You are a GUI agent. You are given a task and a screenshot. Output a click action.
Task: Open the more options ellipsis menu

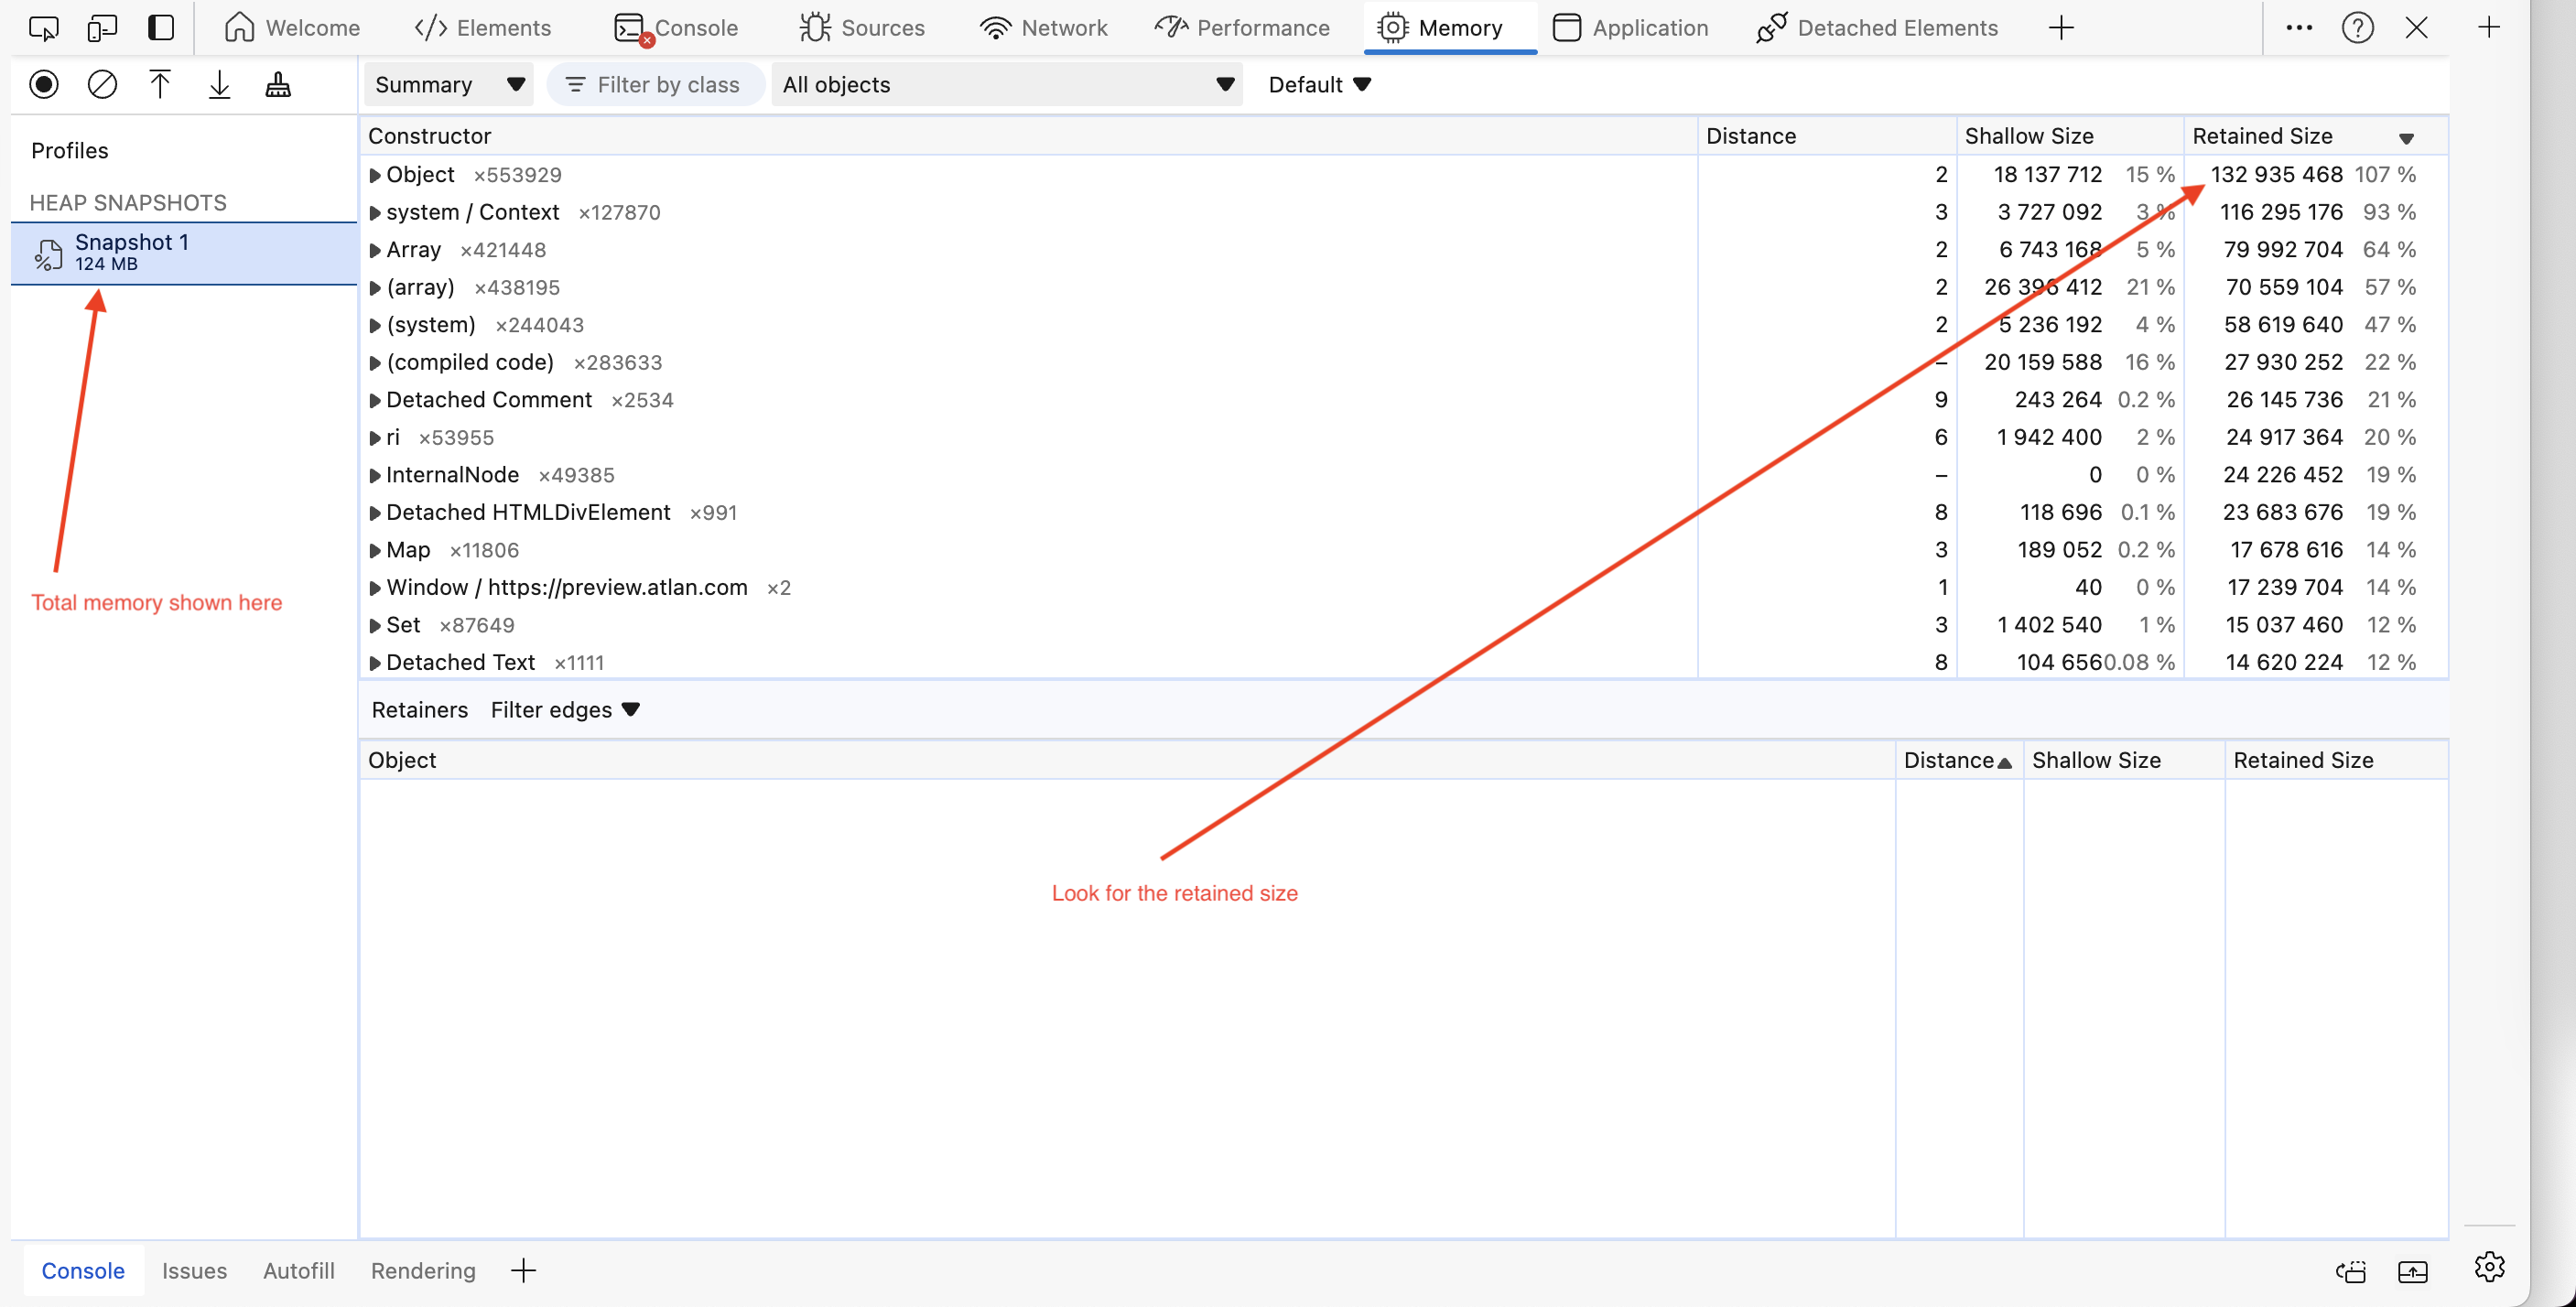click(2298, 27)
